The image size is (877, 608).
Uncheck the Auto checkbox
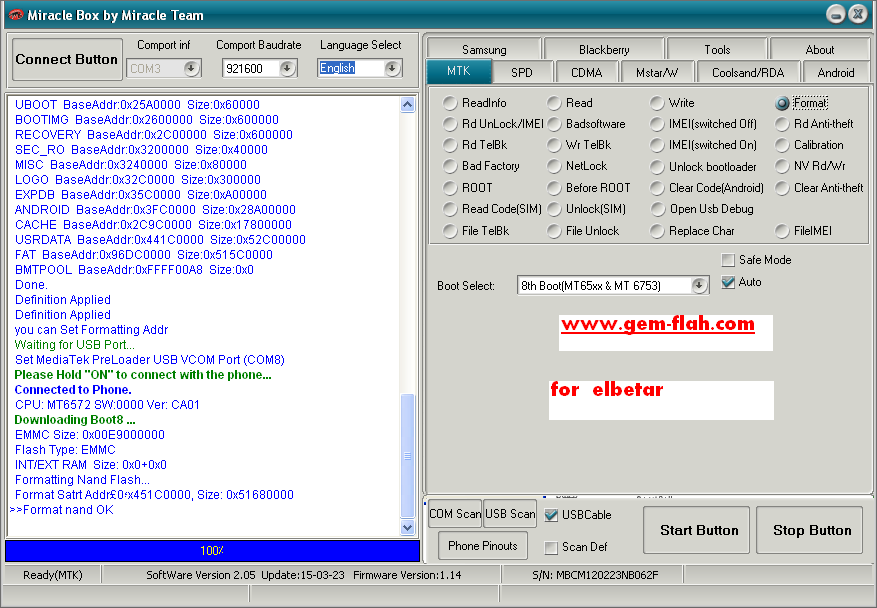point(728,282)
